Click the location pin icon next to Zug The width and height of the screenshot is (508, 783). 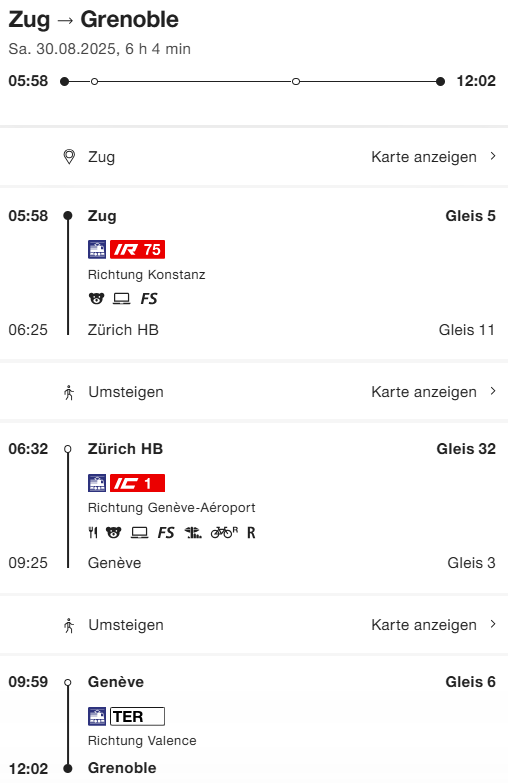tap(69, 157)
